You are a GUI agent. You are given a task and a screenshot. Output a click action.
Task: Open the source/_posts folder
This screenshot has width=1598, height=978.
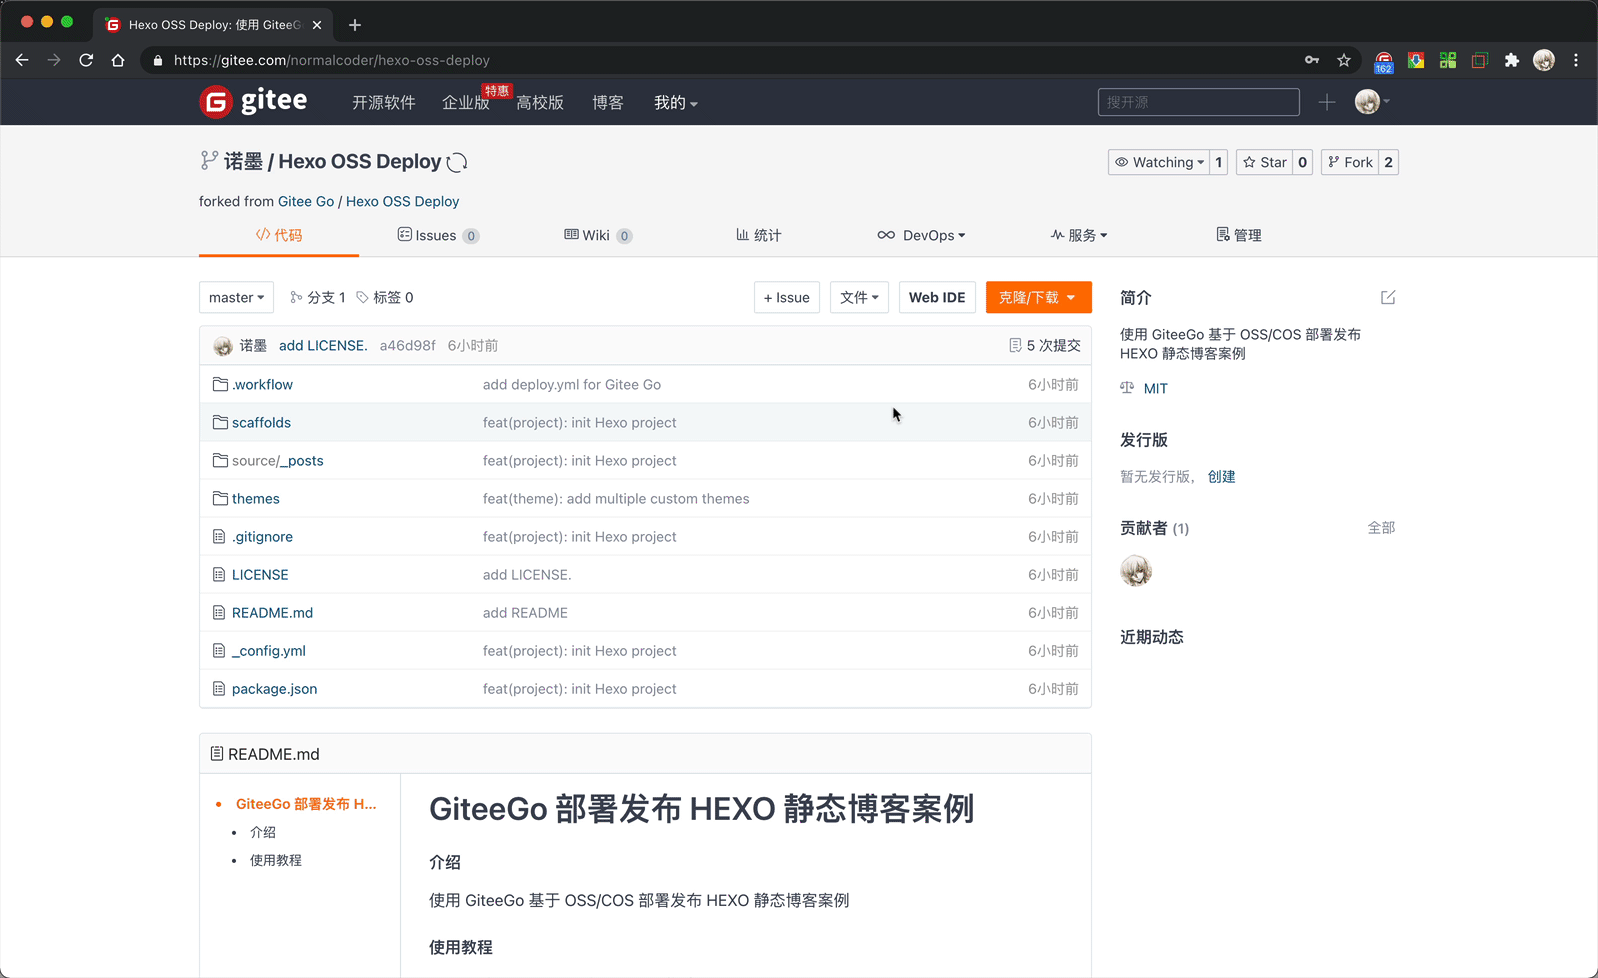pos(277,460)
